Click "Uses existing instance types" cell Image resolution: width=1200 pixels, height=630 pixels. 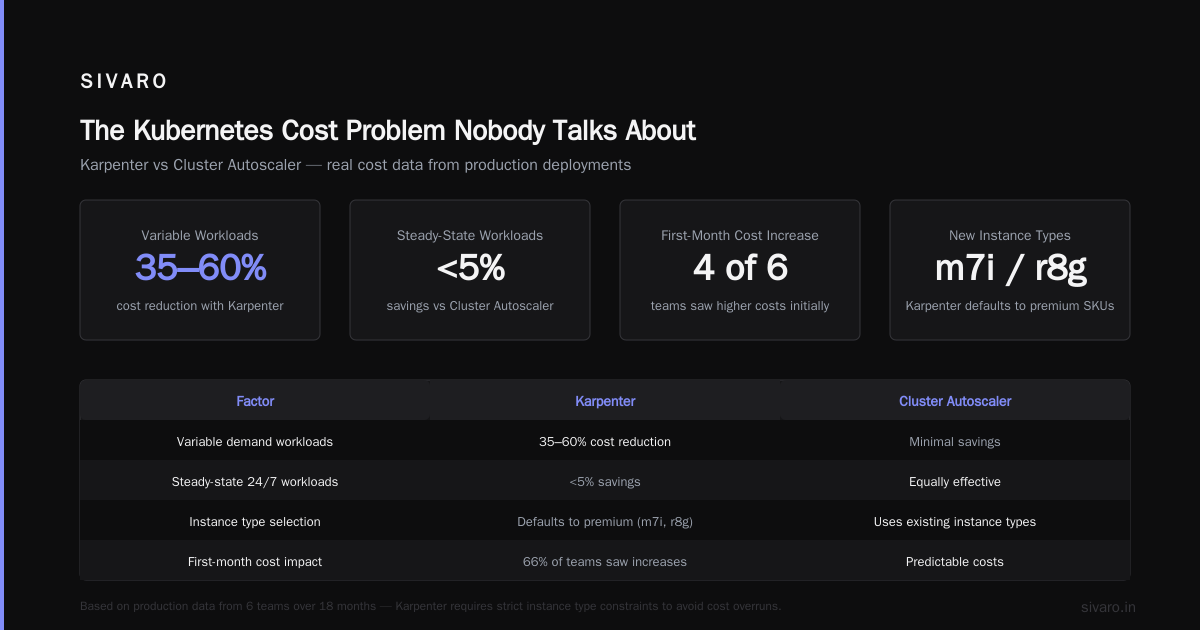[955, 521]
